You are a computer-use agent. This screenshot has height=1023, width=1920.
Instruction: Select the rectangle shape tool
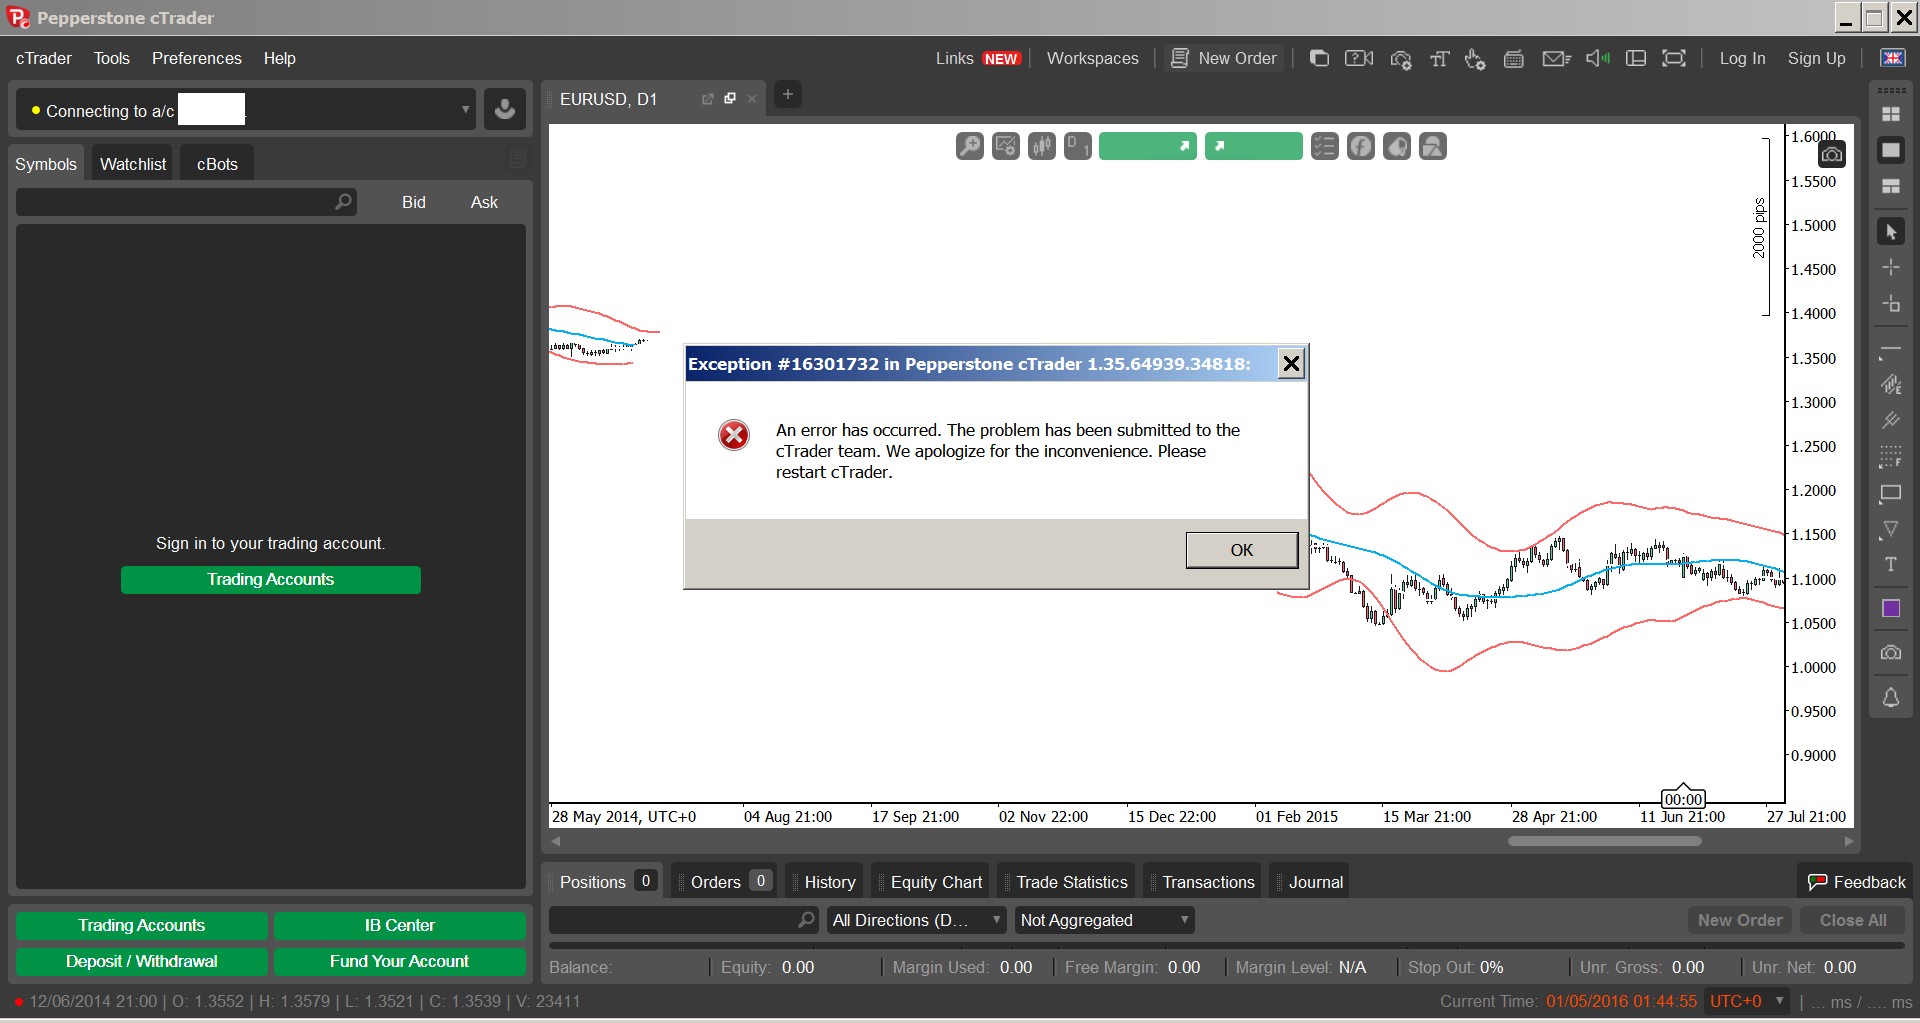[x=1891, y=493]
